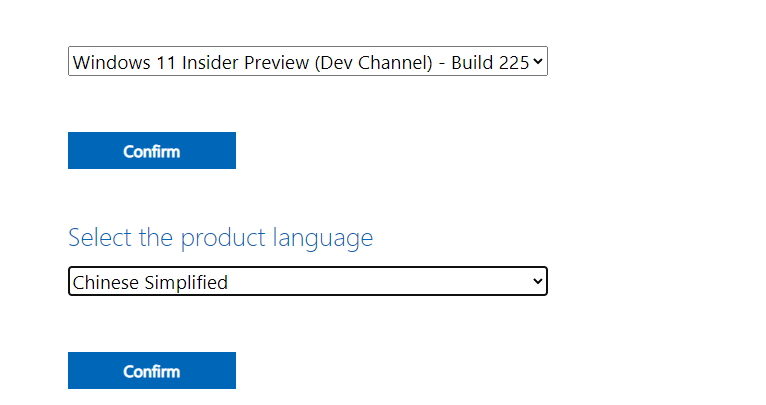Click empty space inside the language dropdown

(400, 282)
